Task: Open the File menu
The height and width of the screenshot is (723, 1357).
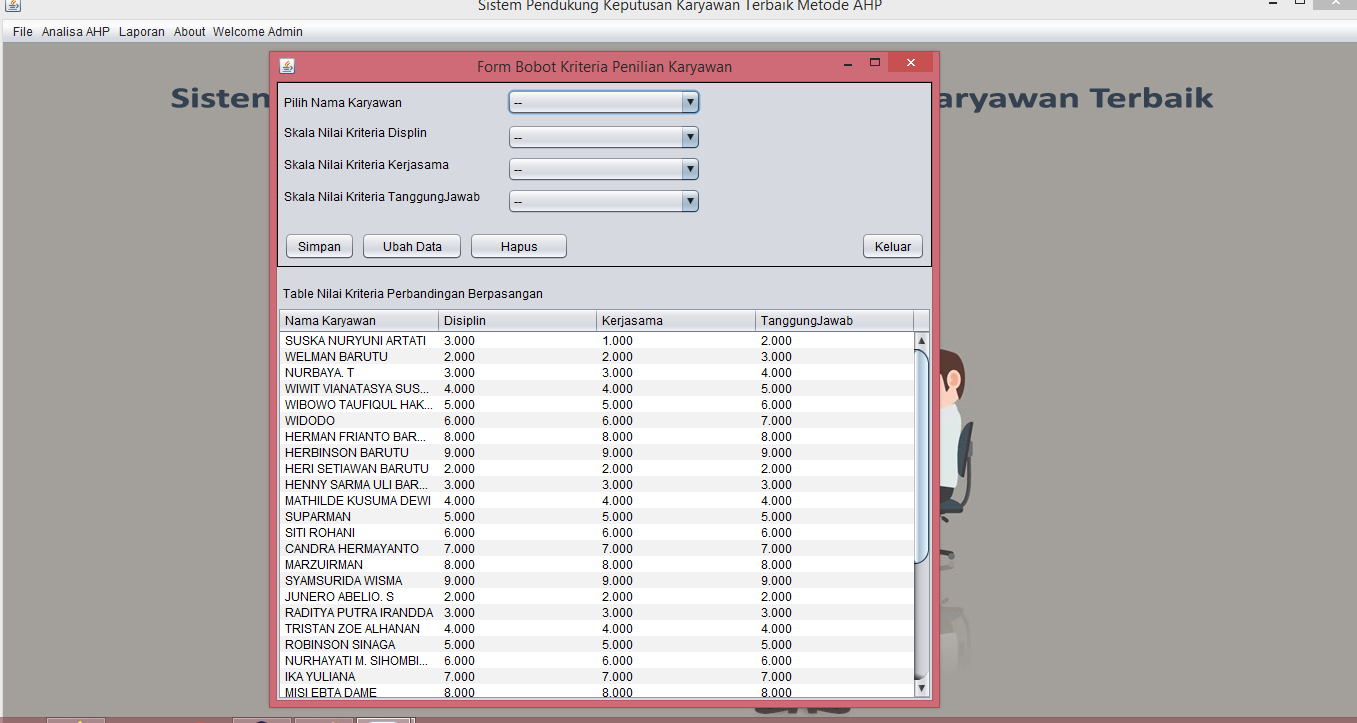Action: click(x=21, y=31)
